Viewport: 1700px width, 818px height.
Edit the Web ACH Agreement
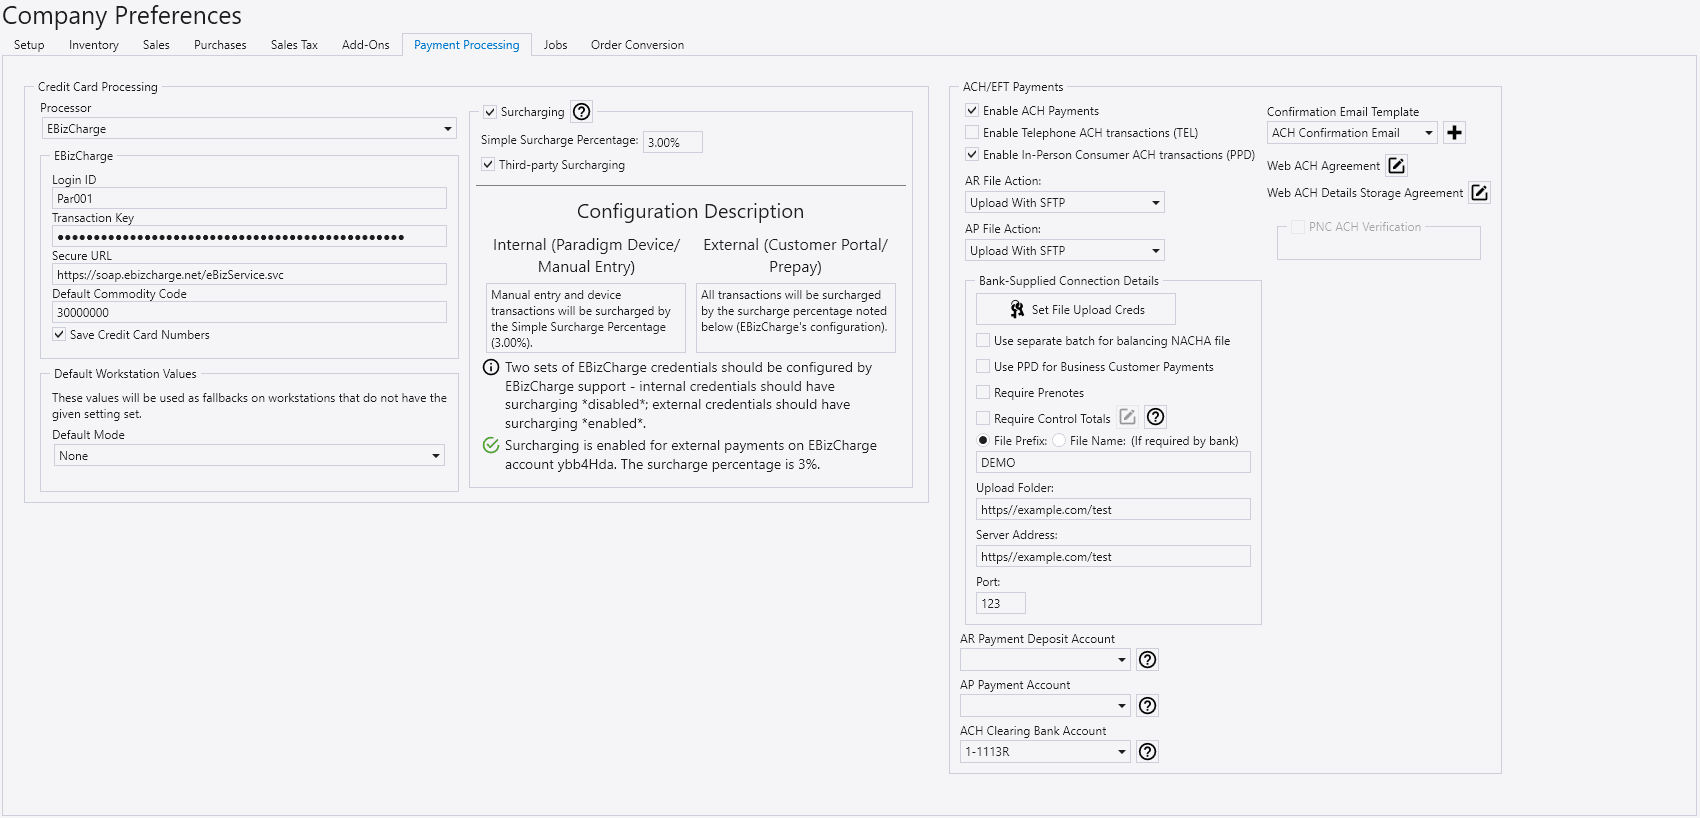click(x=1397, y=166)
